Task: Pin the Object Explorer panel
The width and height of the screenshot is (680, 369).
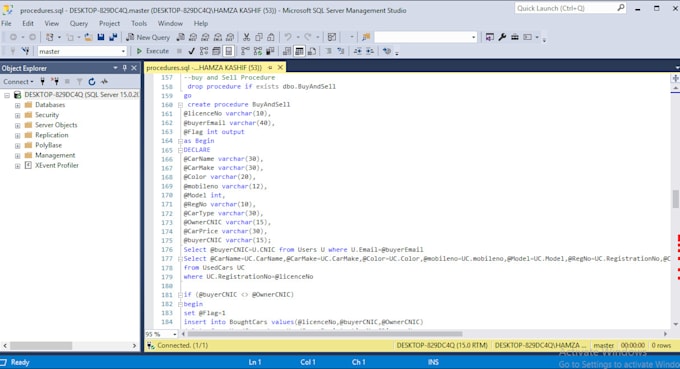Action: (x=124, y=68)
